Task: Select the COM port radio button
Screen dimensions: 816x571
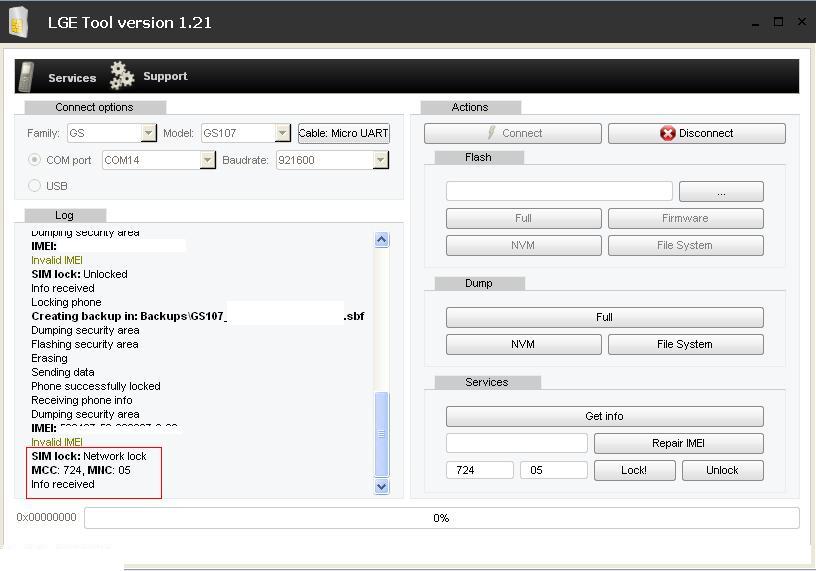Action: coord(34,160)
